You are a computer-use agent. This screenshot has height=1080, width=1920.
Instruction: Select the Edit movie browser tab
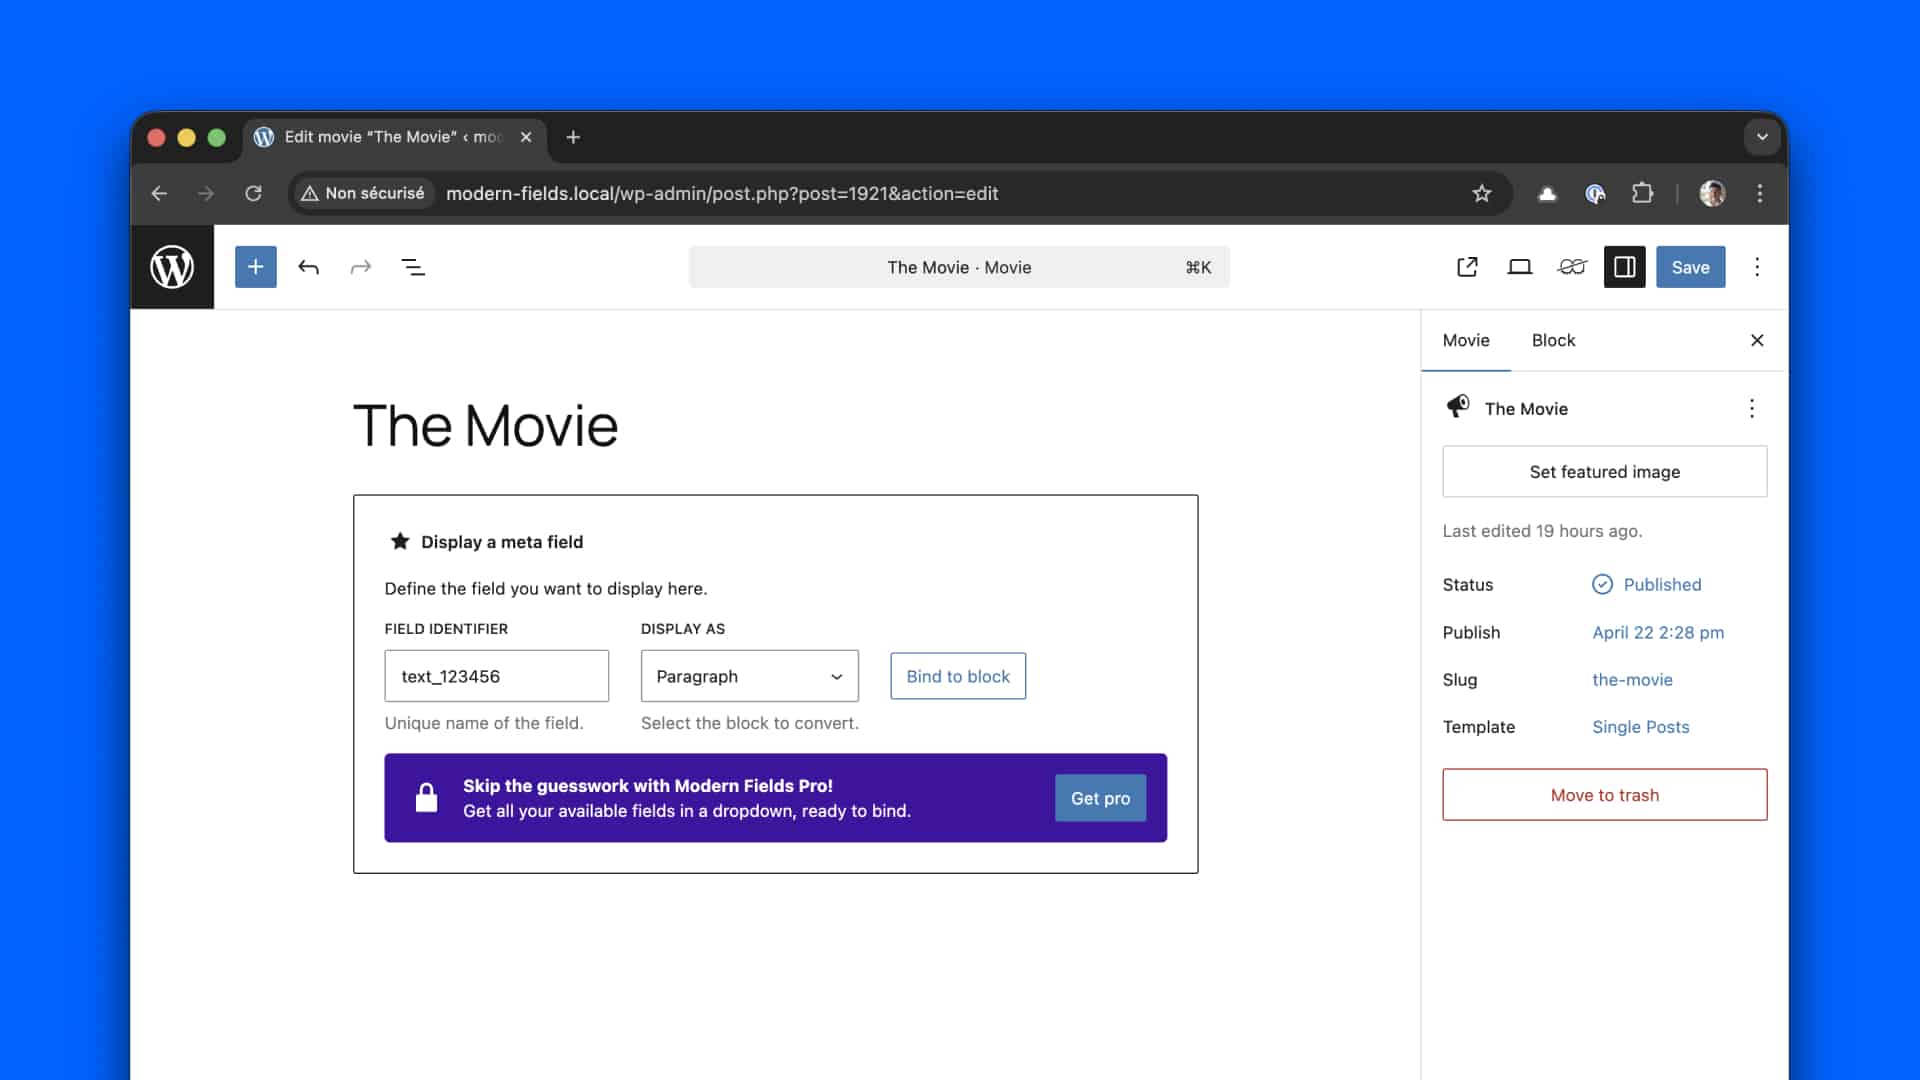point(394,137)
